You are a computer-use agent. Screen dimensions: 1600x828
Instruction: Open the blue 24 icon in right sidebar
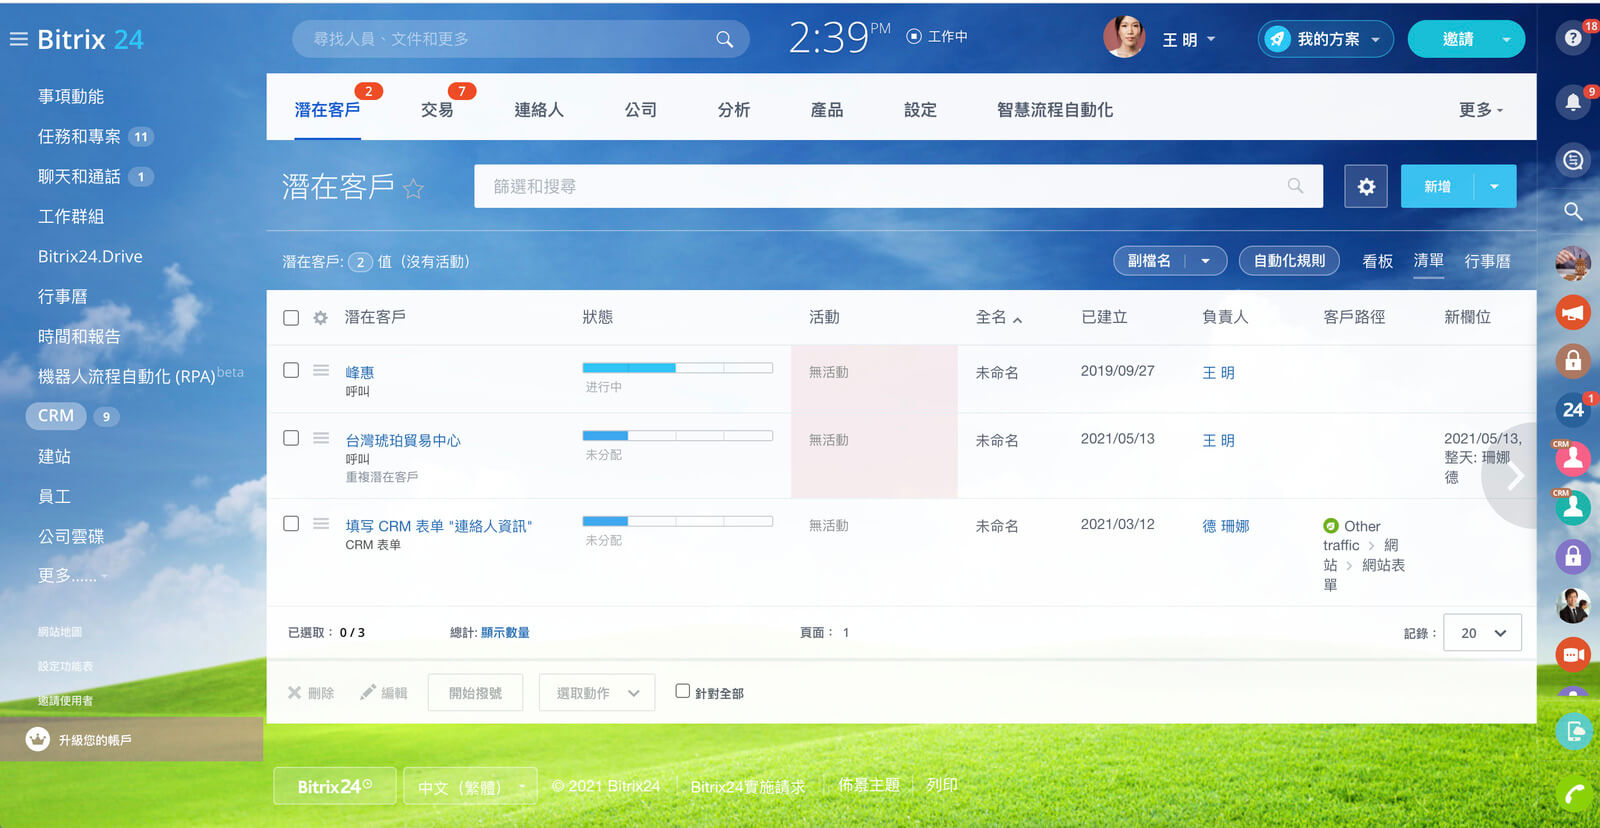(1573, 409)
